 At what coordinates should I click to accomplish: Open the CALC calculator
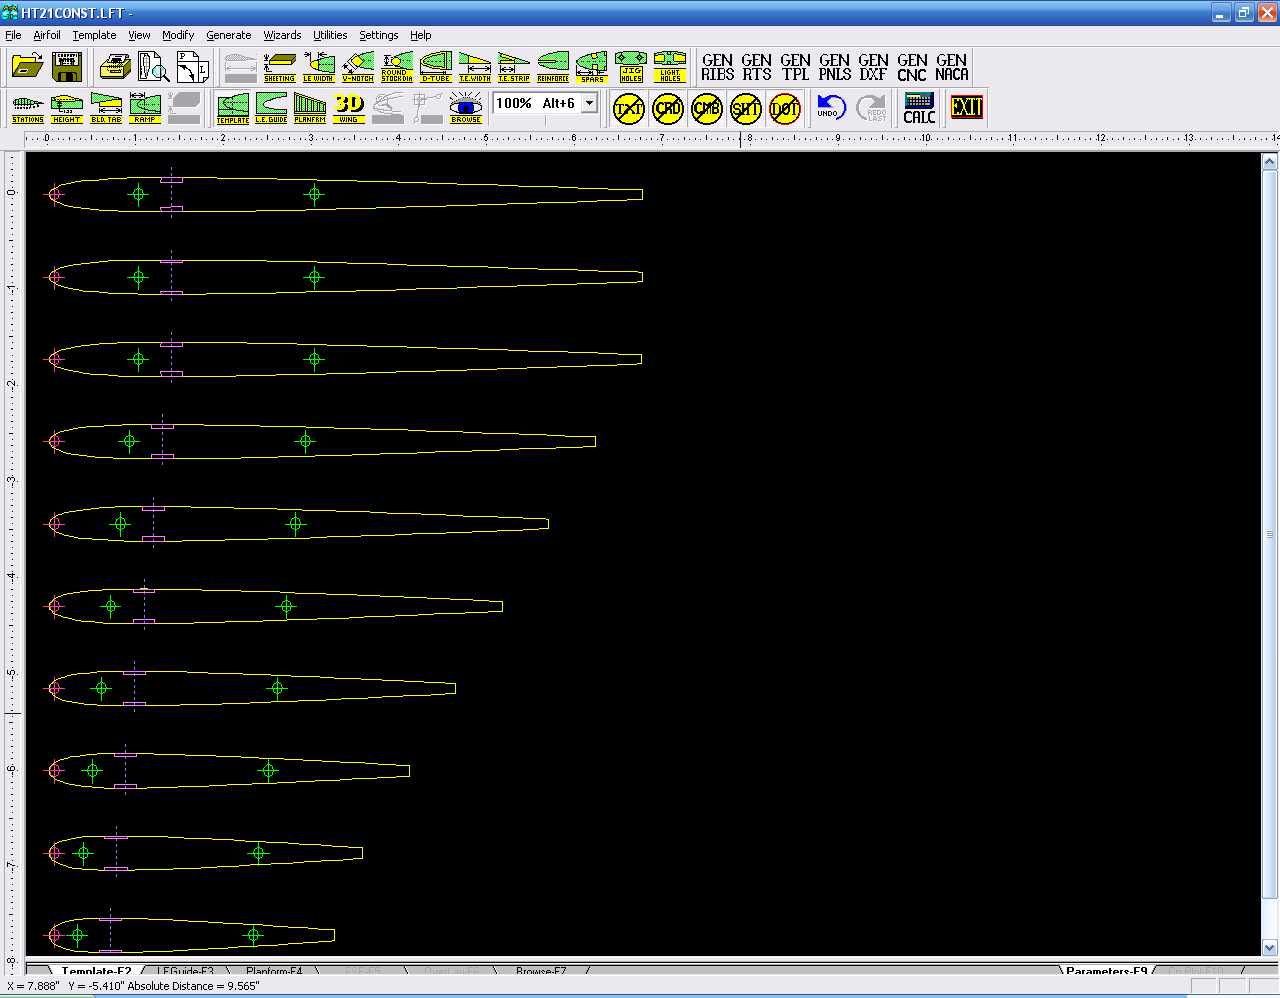click(x=919, y=108)
